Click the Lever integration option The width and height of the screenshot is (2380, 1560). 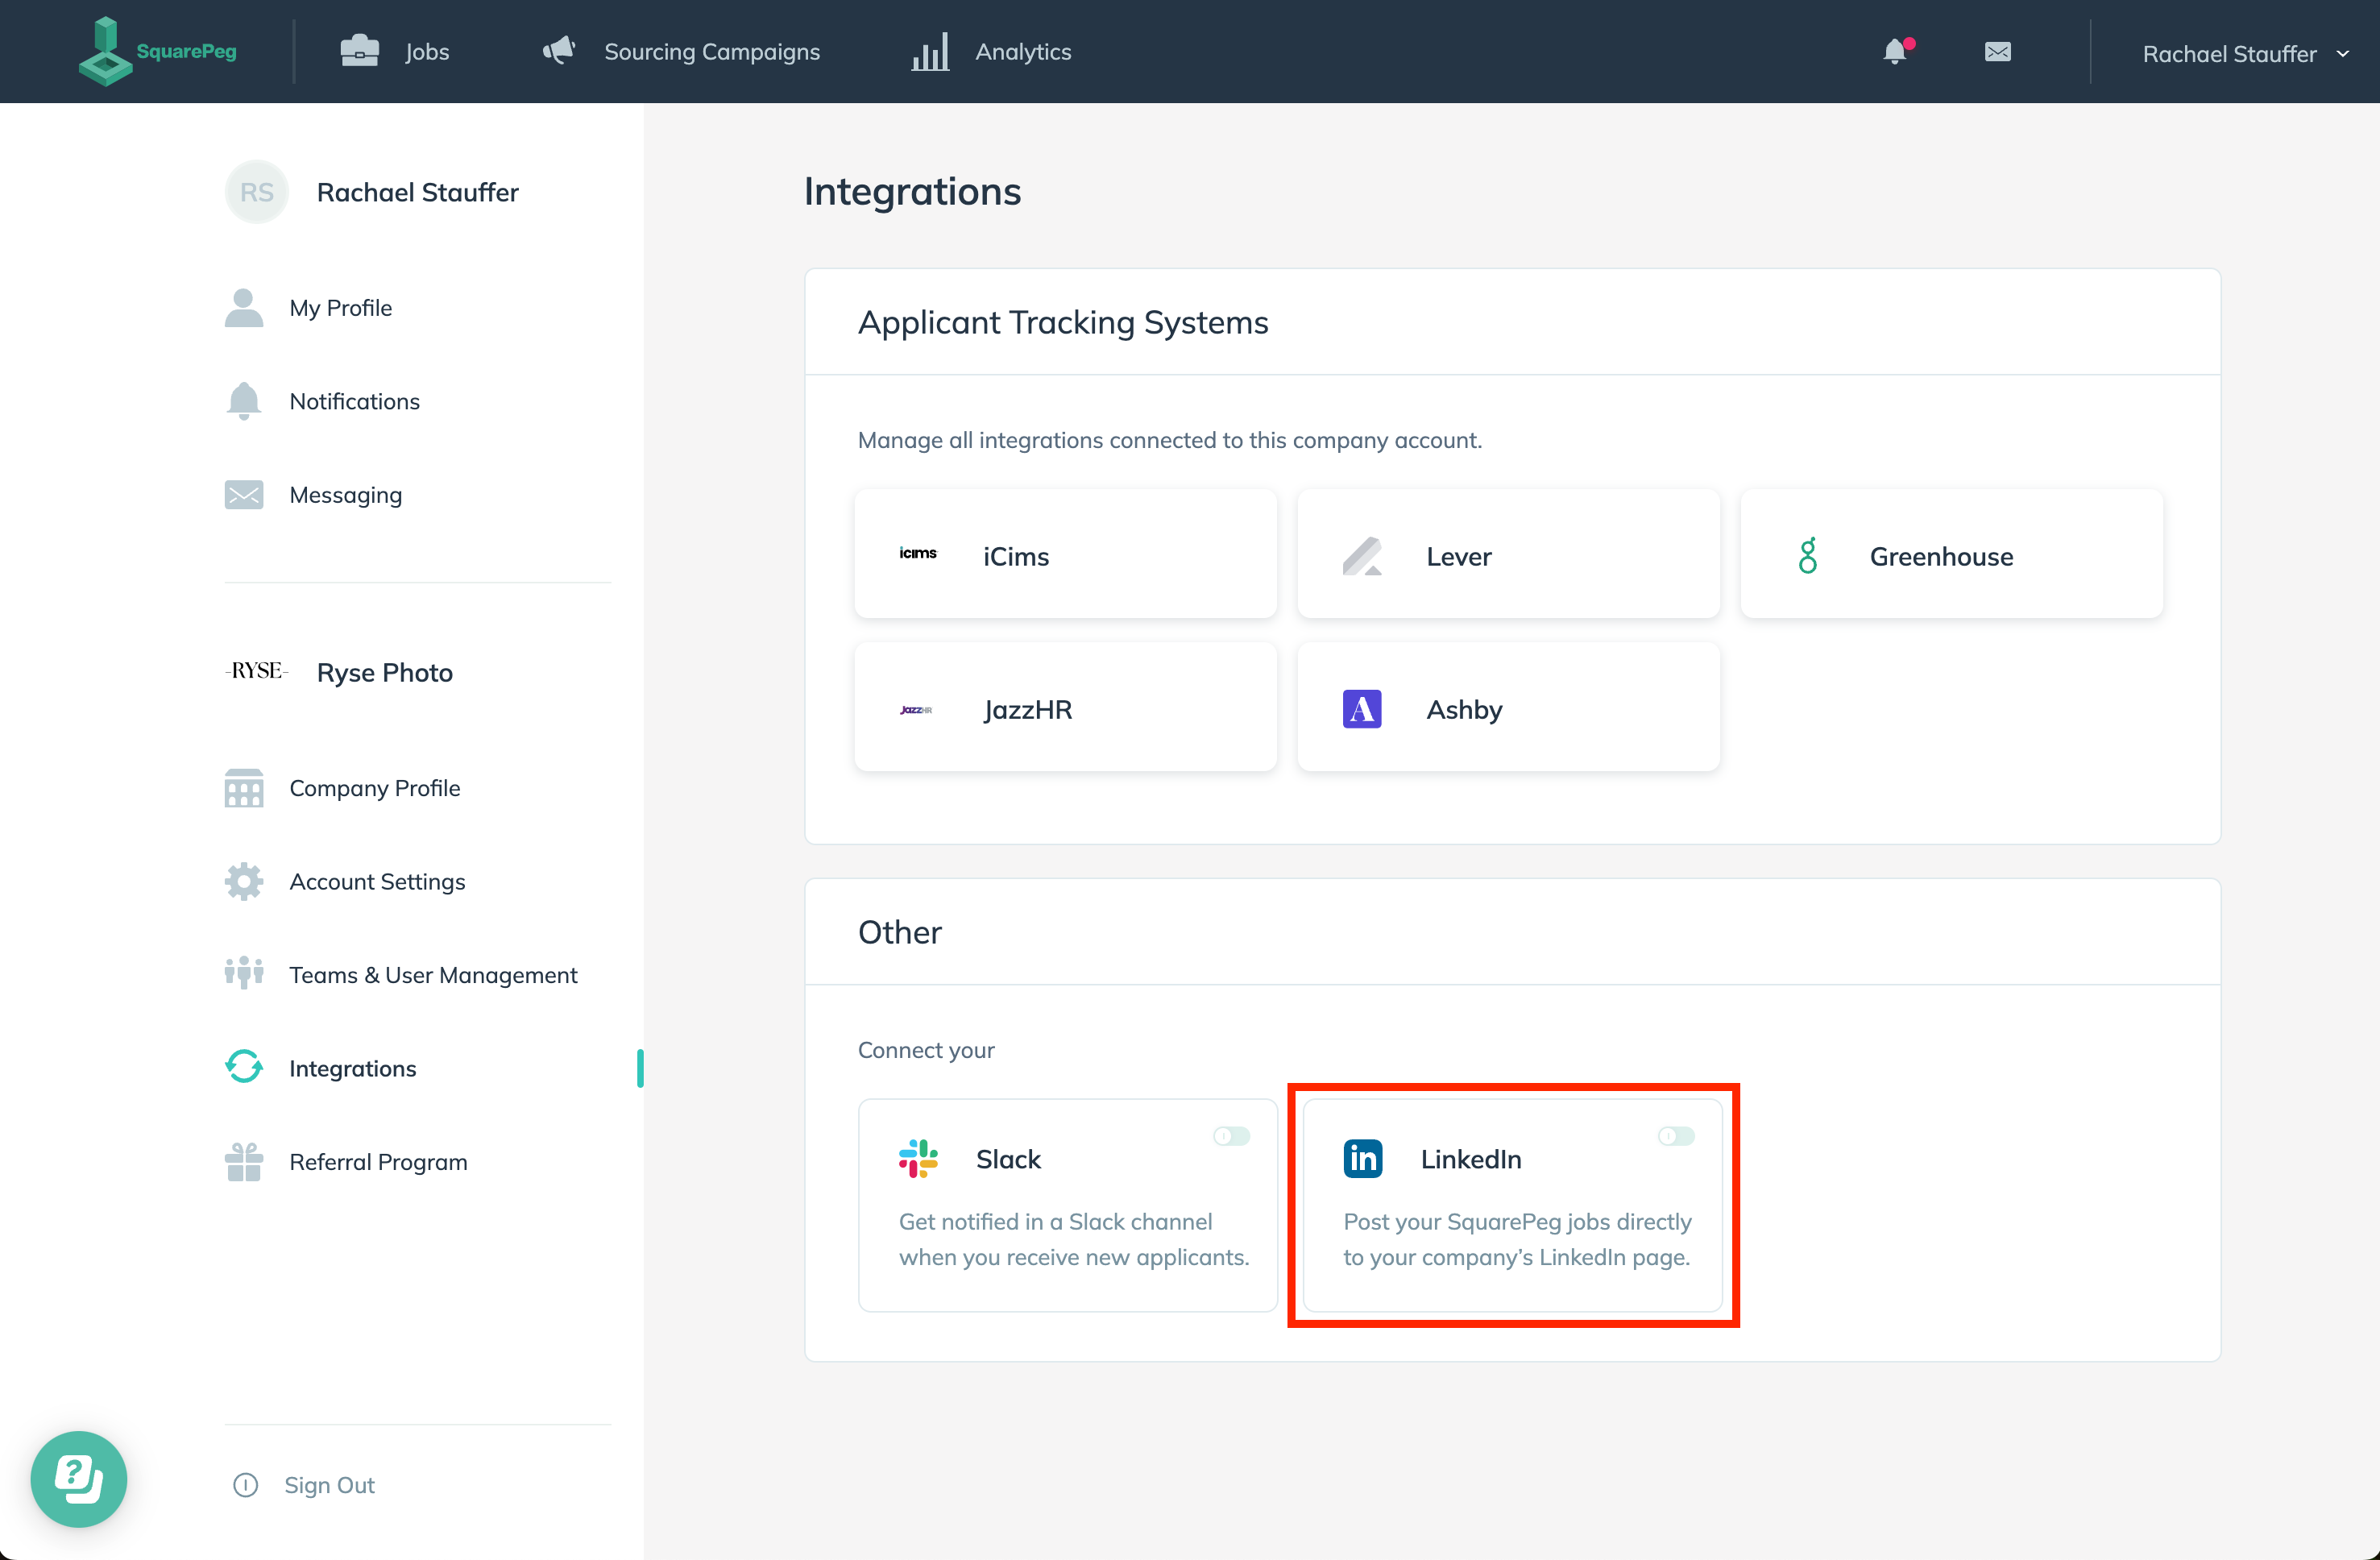pyautogui.click(x=1510, y=555)
